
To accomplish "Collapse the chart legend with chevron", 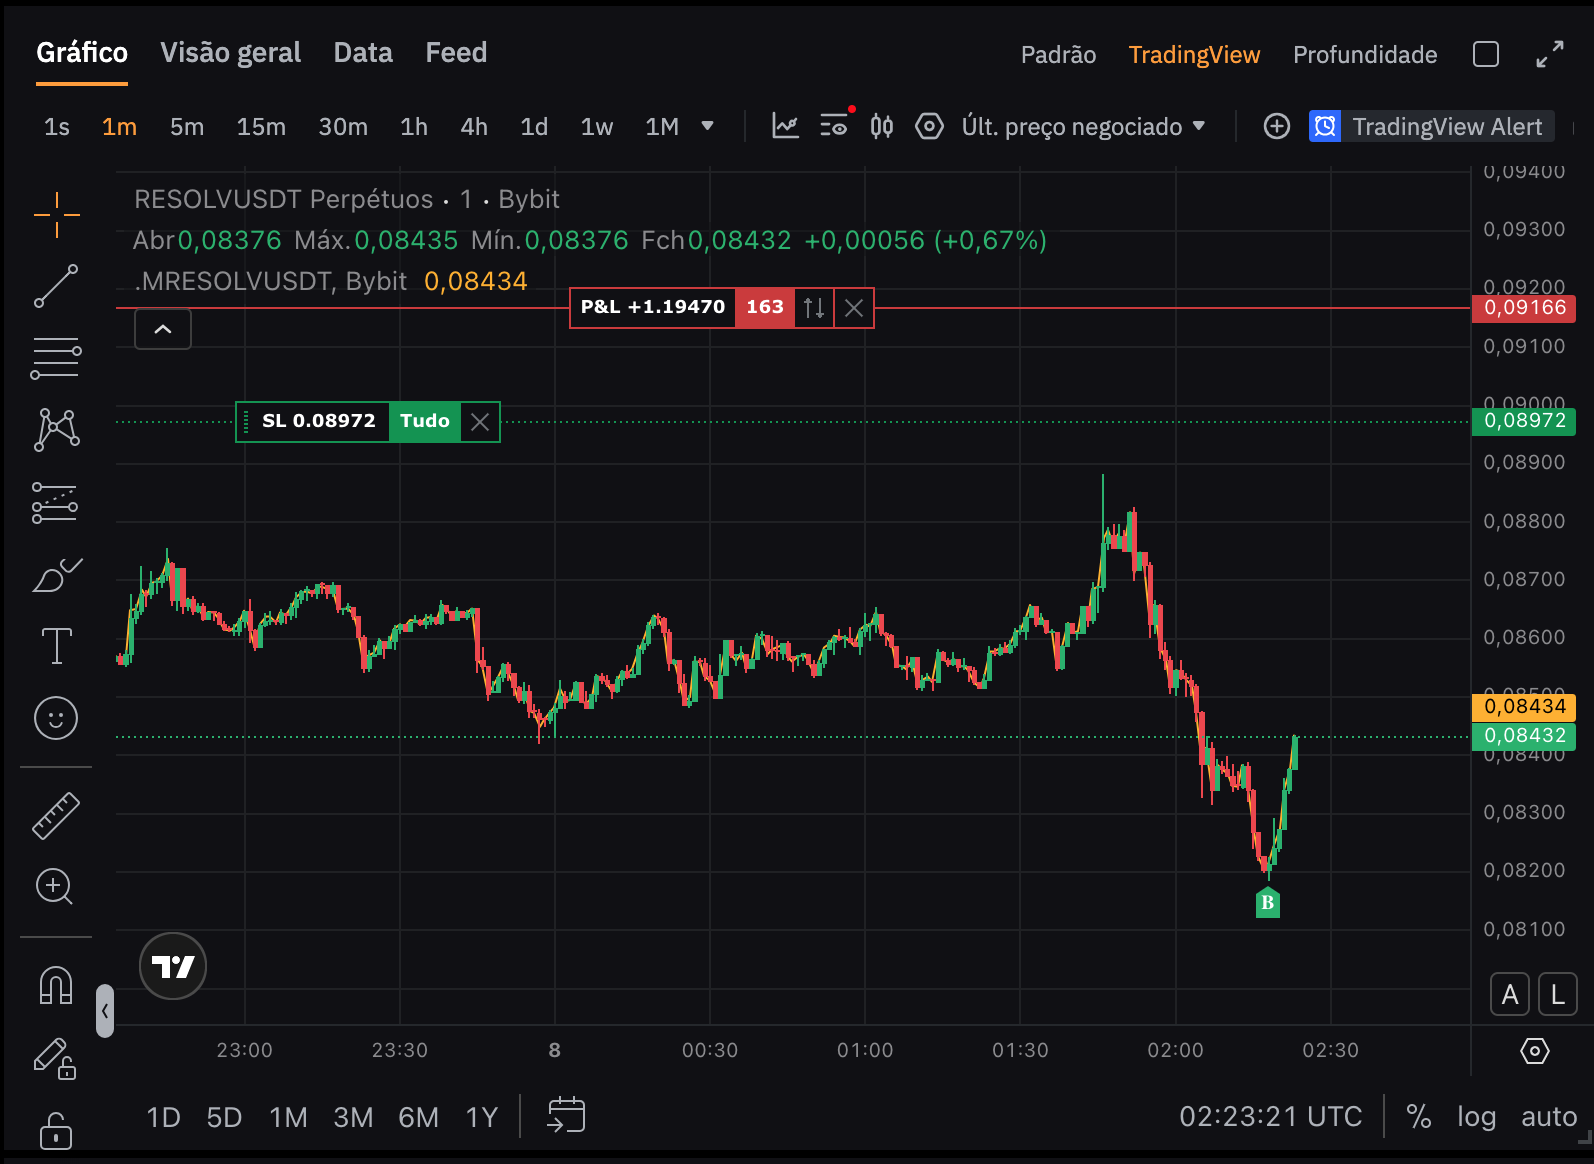I will [x=163, y=329].
